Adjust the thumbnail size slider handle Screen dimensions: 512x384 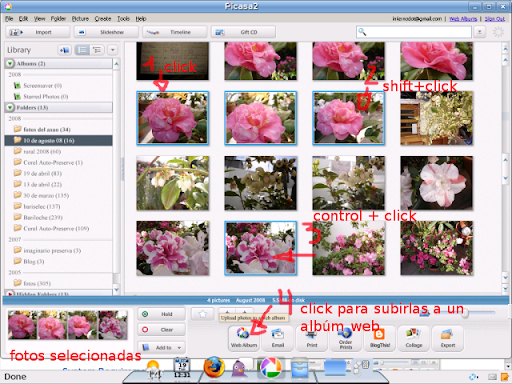465,313
